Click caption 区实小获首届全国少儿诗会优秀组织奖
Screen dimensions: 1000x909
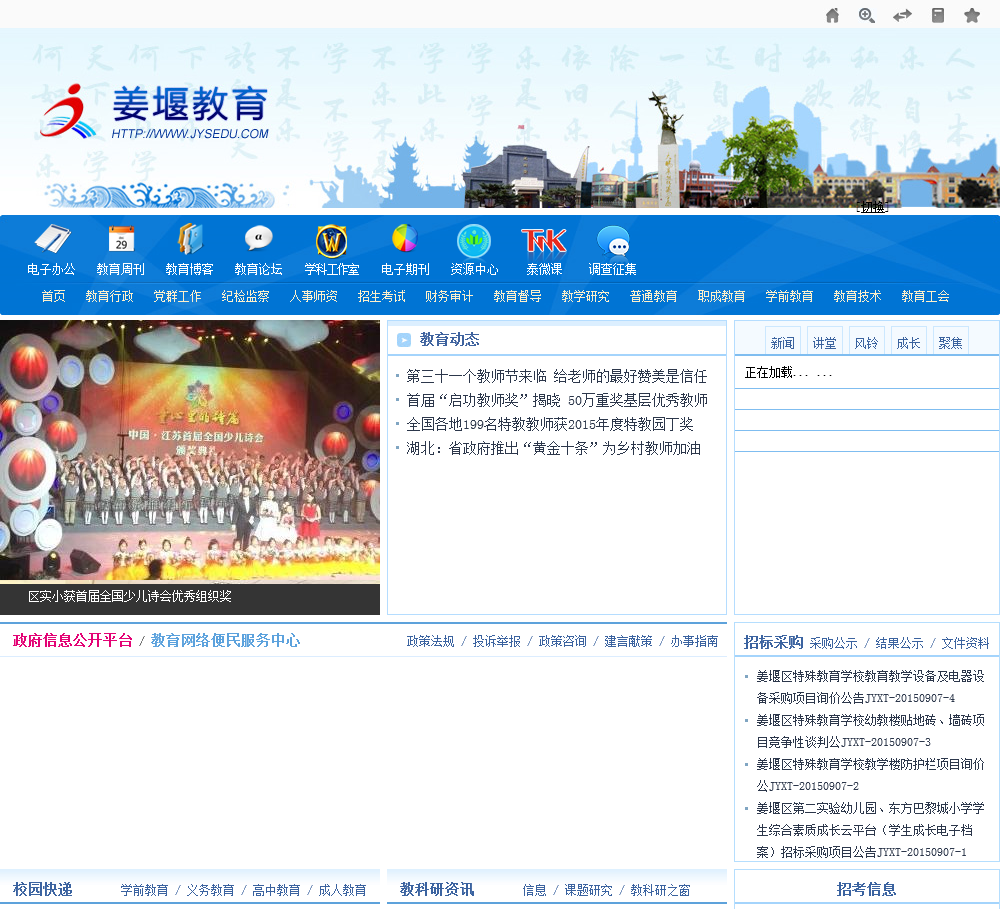coord(129,596)
